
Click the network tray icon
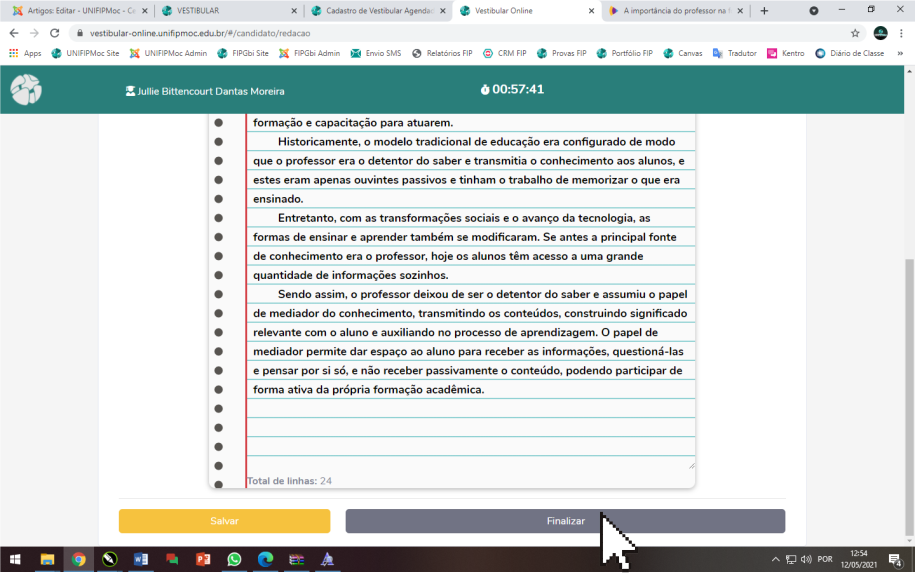click(791, 559)
